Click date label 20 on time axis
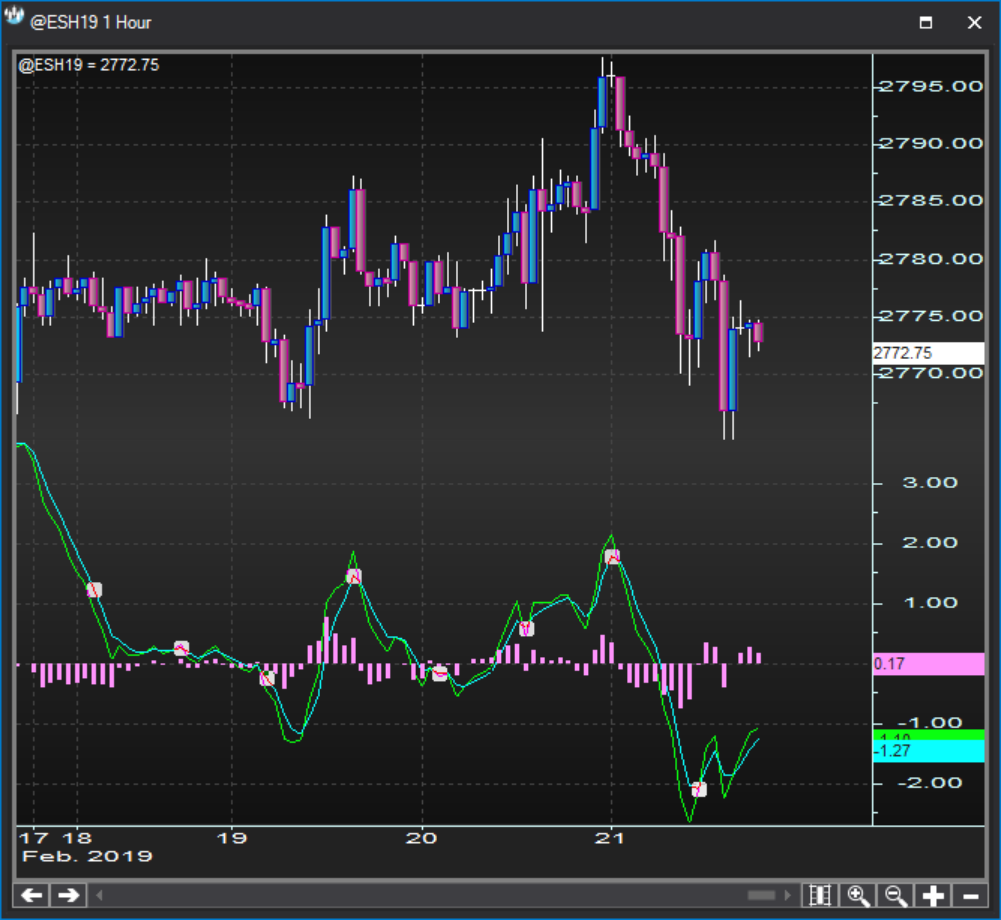Screen dimensions: 1001x920 [x=421, y=838]
